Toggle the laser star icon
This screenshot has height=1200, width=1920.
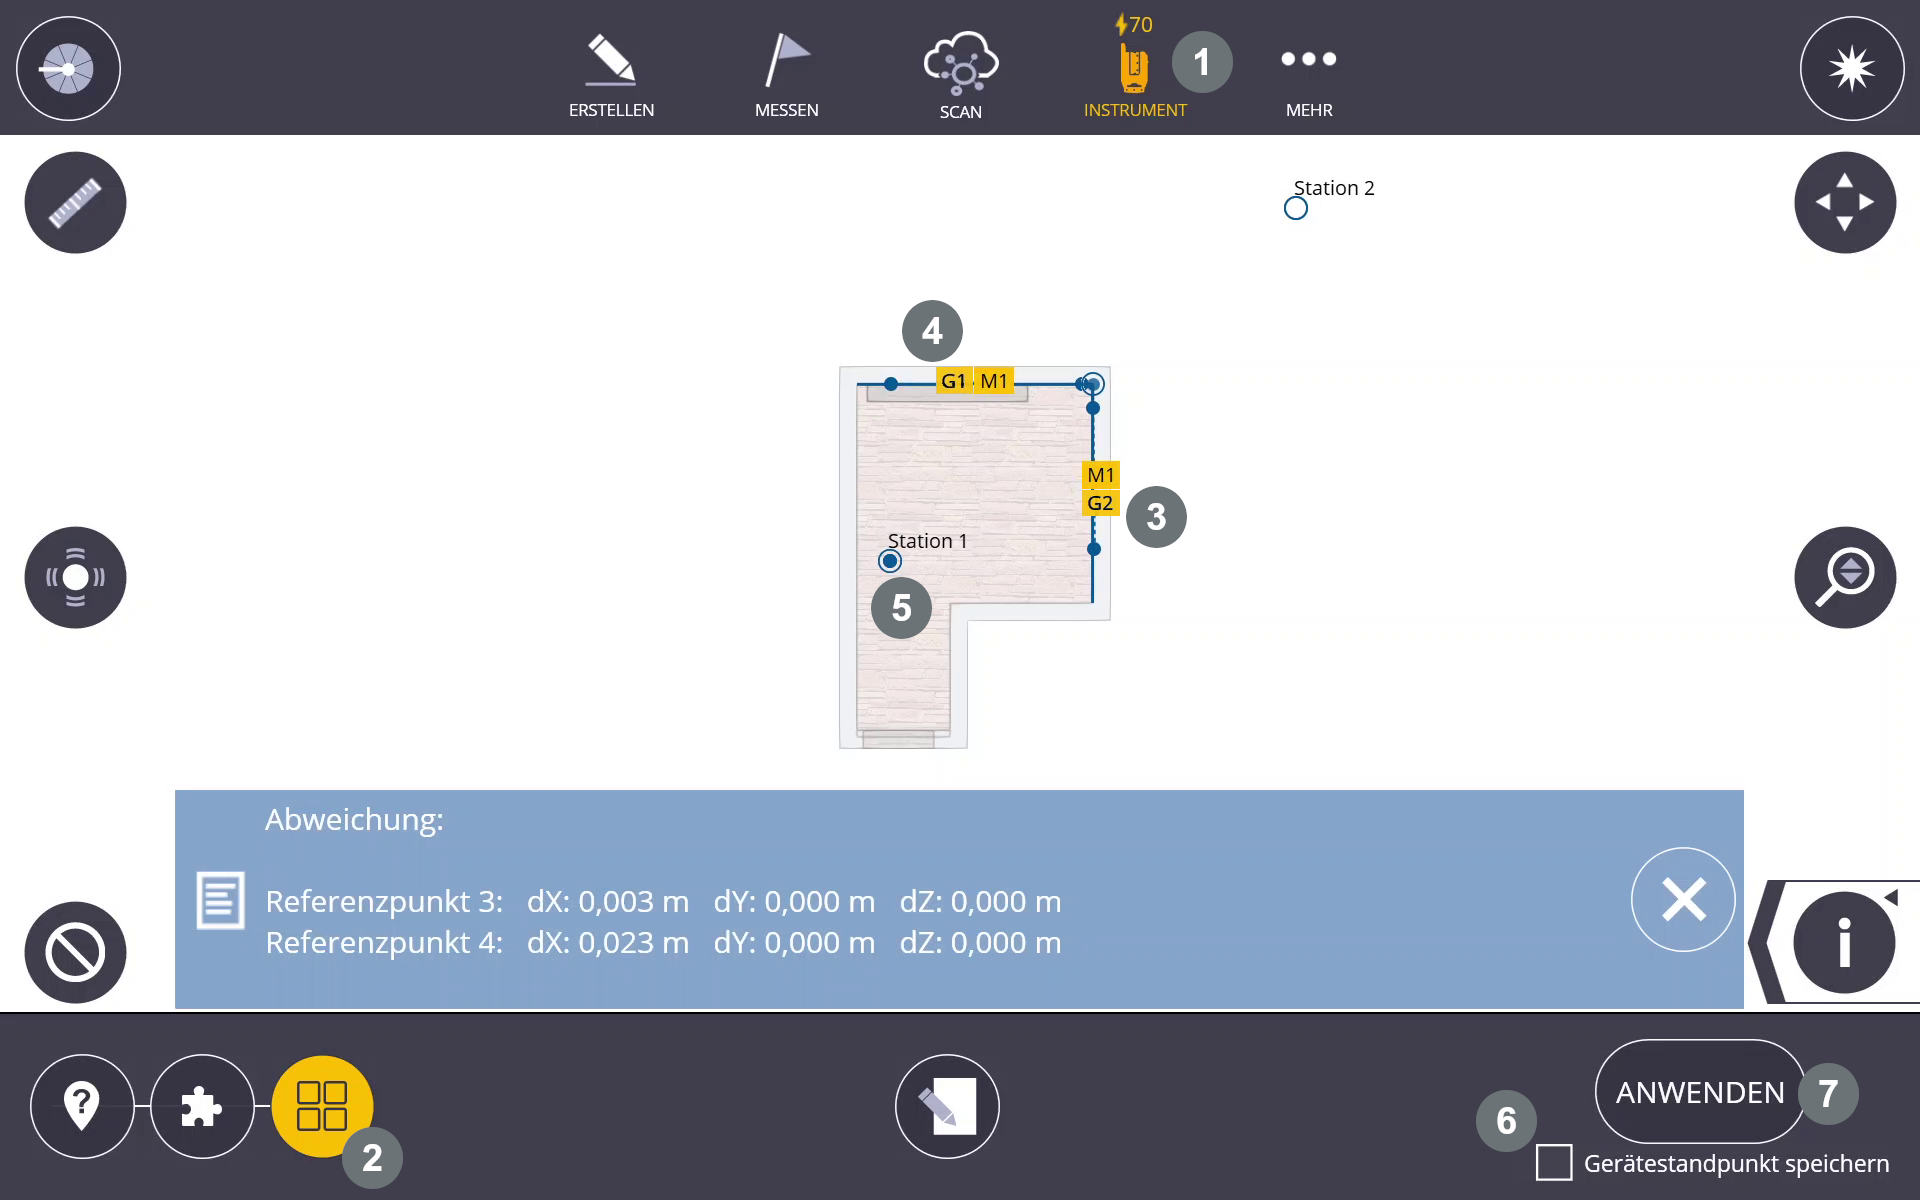1851,69
